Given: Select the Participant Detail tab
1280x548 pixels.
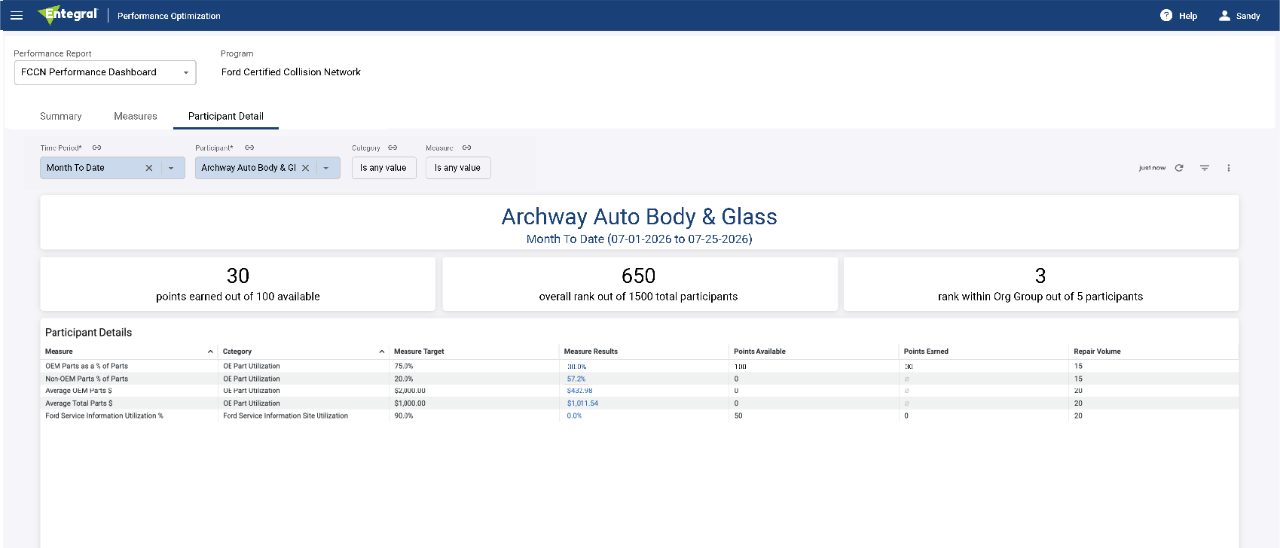Looking at the screenshot, I should point(226,116).
